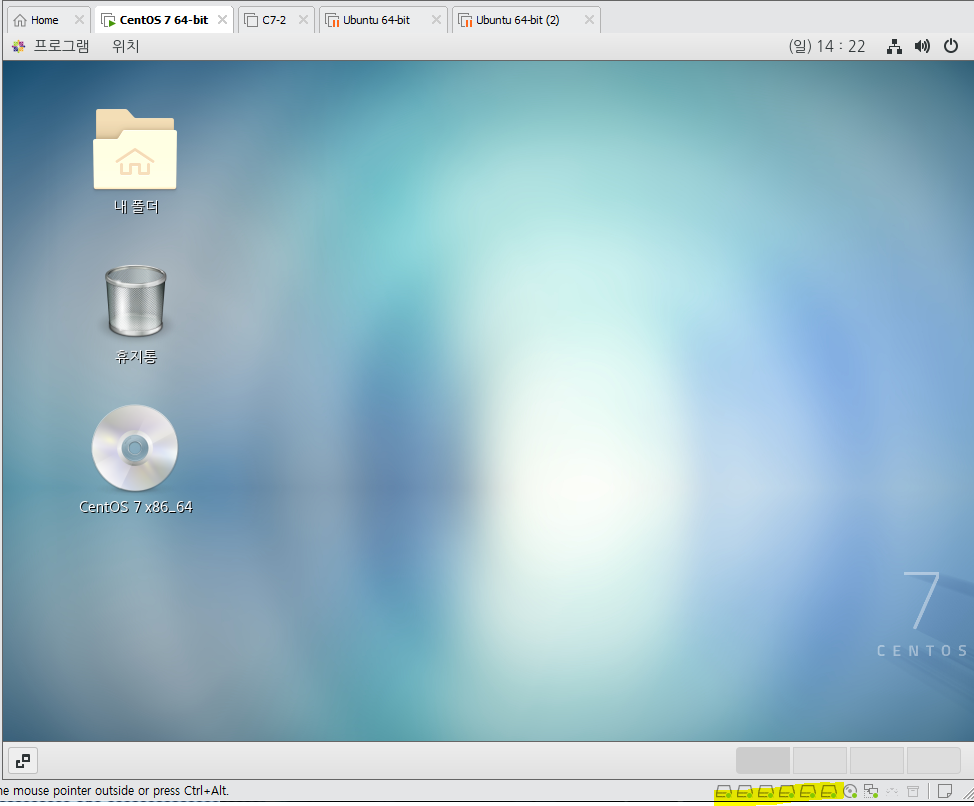This screenshot has height=806, width=974.
Task: Close the C7-2 tab
Action: pyautogui.click(x=303, y=20)
